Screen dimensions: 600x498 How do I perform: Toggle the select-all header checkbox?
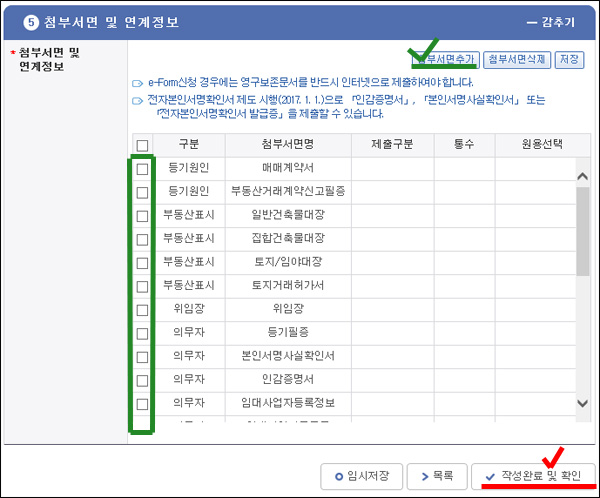coord(142,145)
